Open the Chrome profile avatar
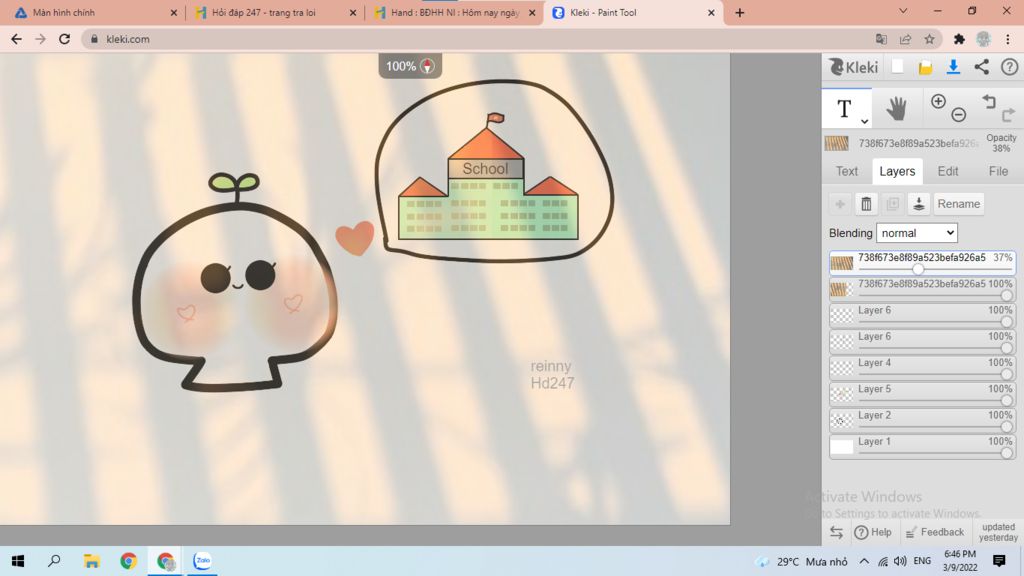Viewport: 1024px width, 576px height. pyautogui.click(x=984, y=39)
